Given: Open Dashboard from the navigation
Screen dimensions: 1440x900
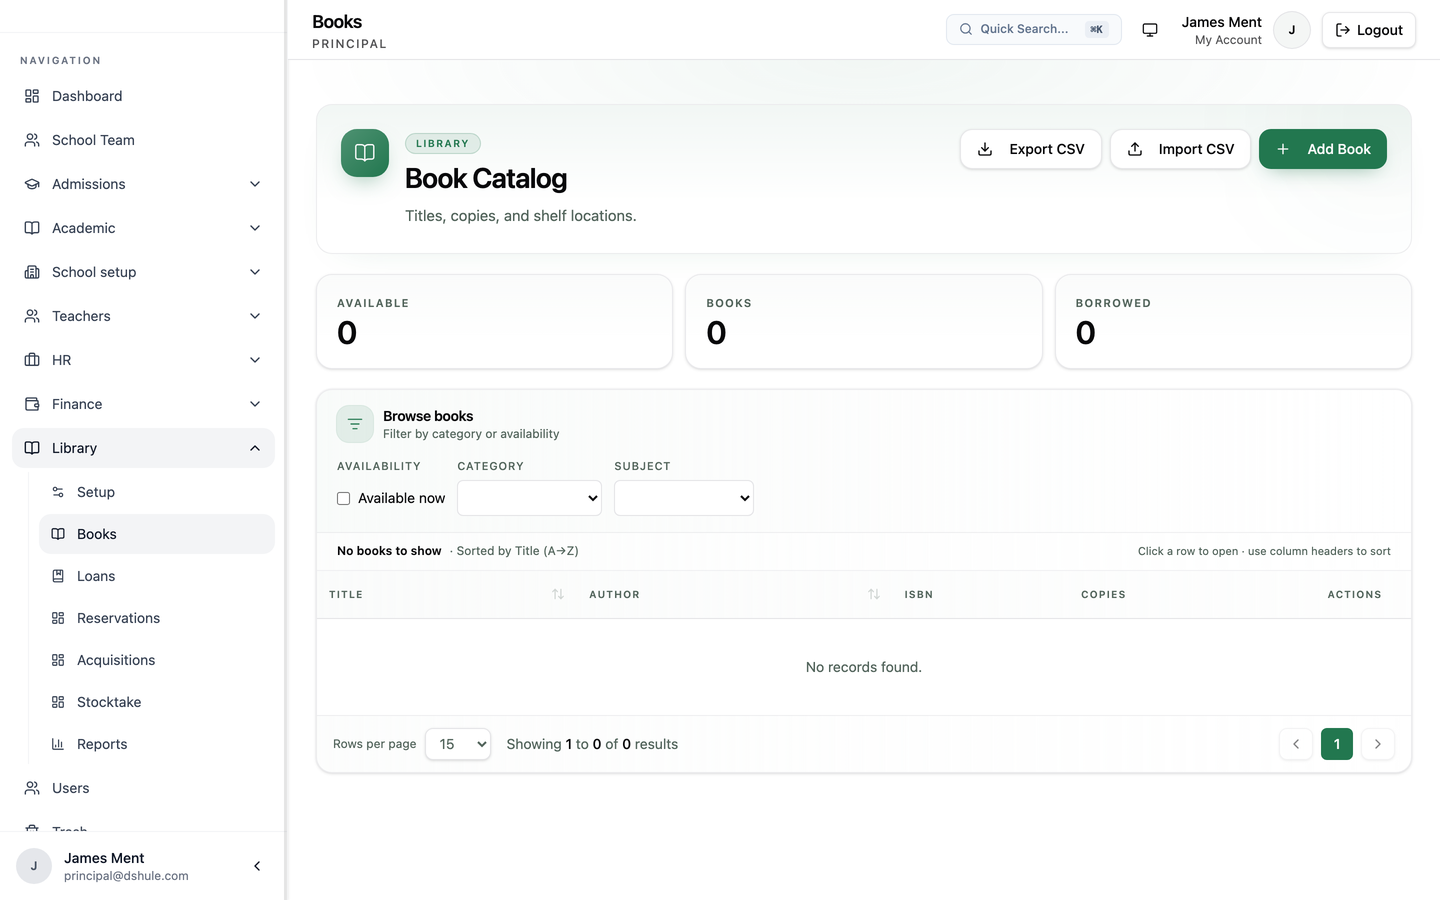Looking at the screenshot, I should 143,96.
